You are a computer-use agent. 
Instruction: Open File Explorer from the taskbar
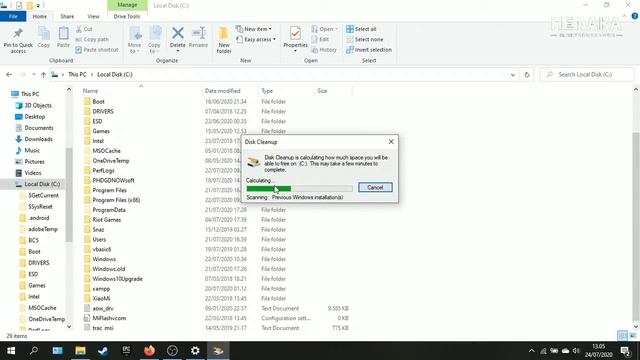click(x=80, y=351)
